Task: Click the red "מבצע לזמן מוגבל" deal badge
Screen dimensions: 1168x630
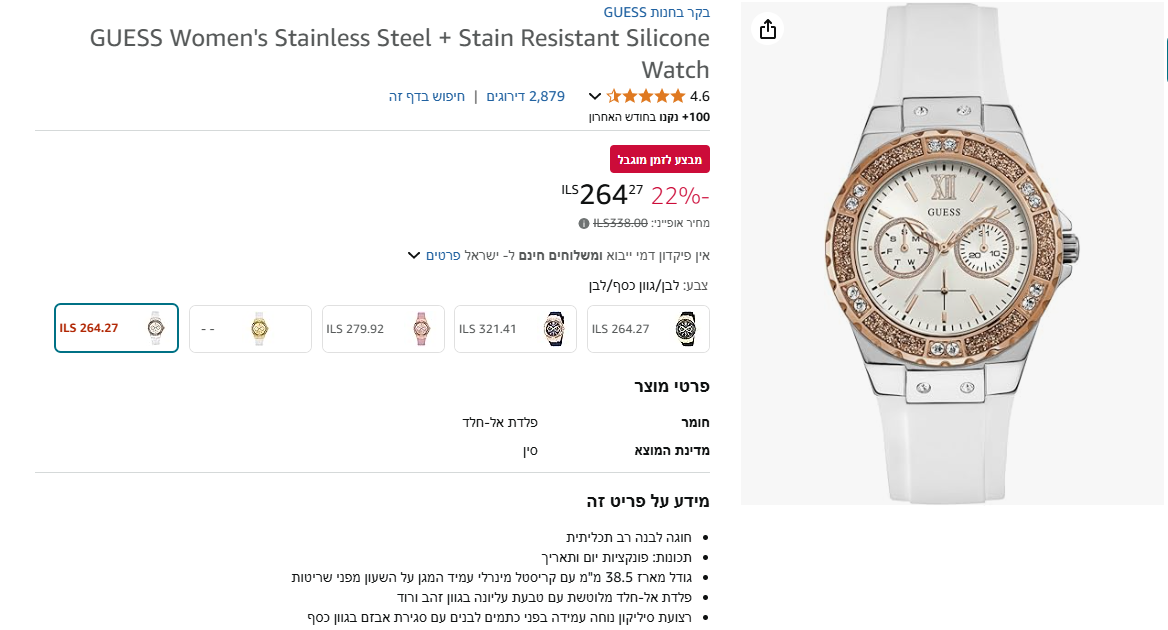Action: (659, 158)
